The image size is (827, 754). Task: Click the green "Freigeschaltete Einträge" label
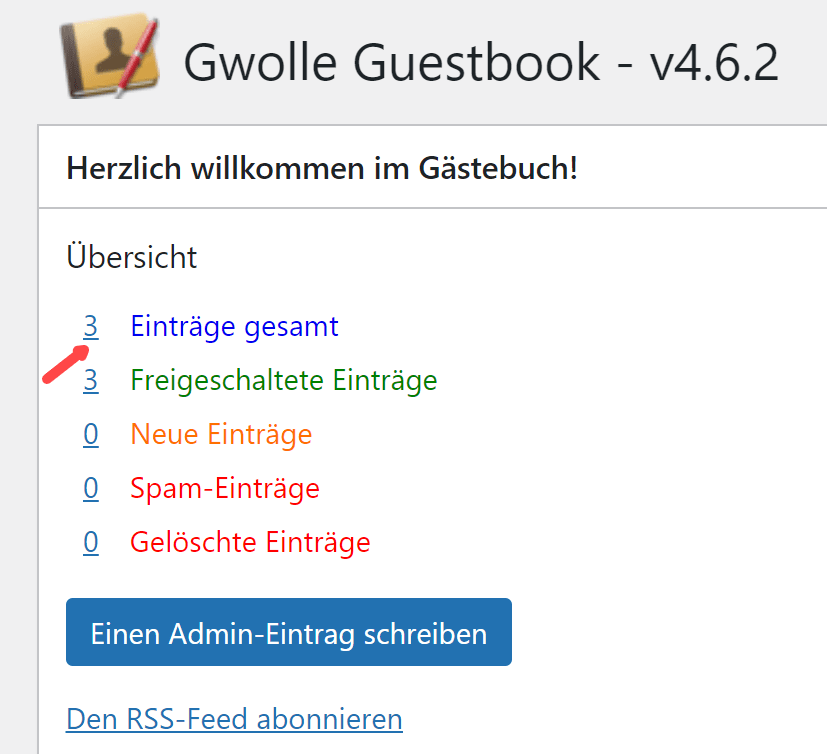tap(283, 381)
